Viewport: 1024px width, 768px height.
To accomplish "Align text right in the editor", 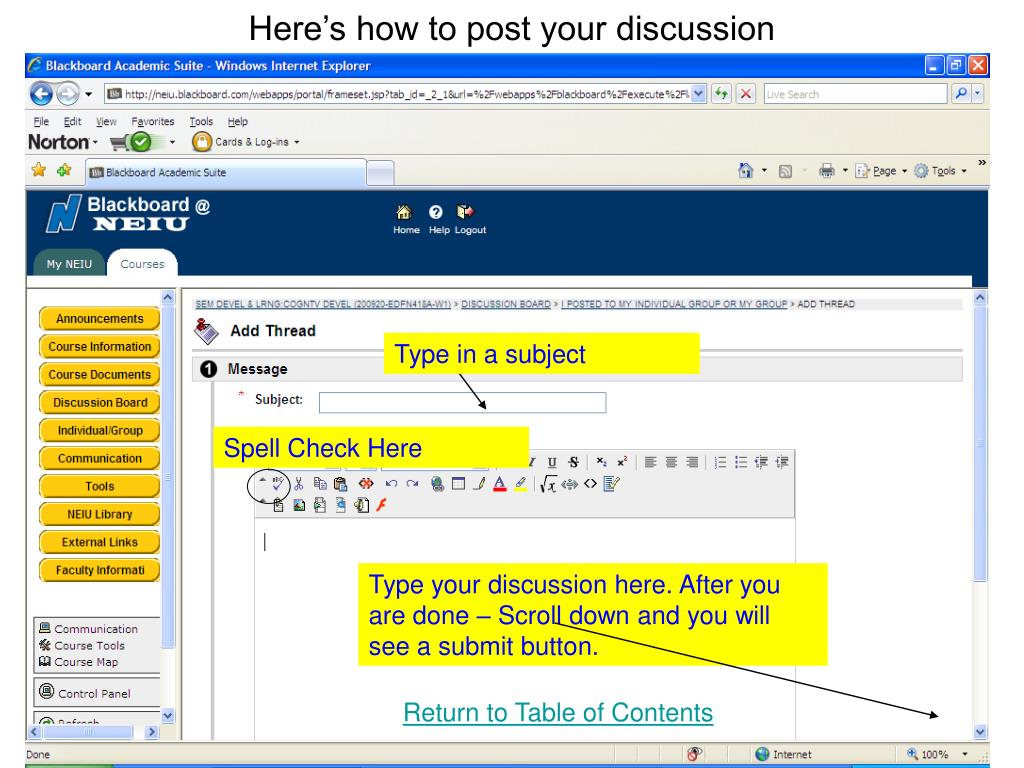I will point(692,462).
